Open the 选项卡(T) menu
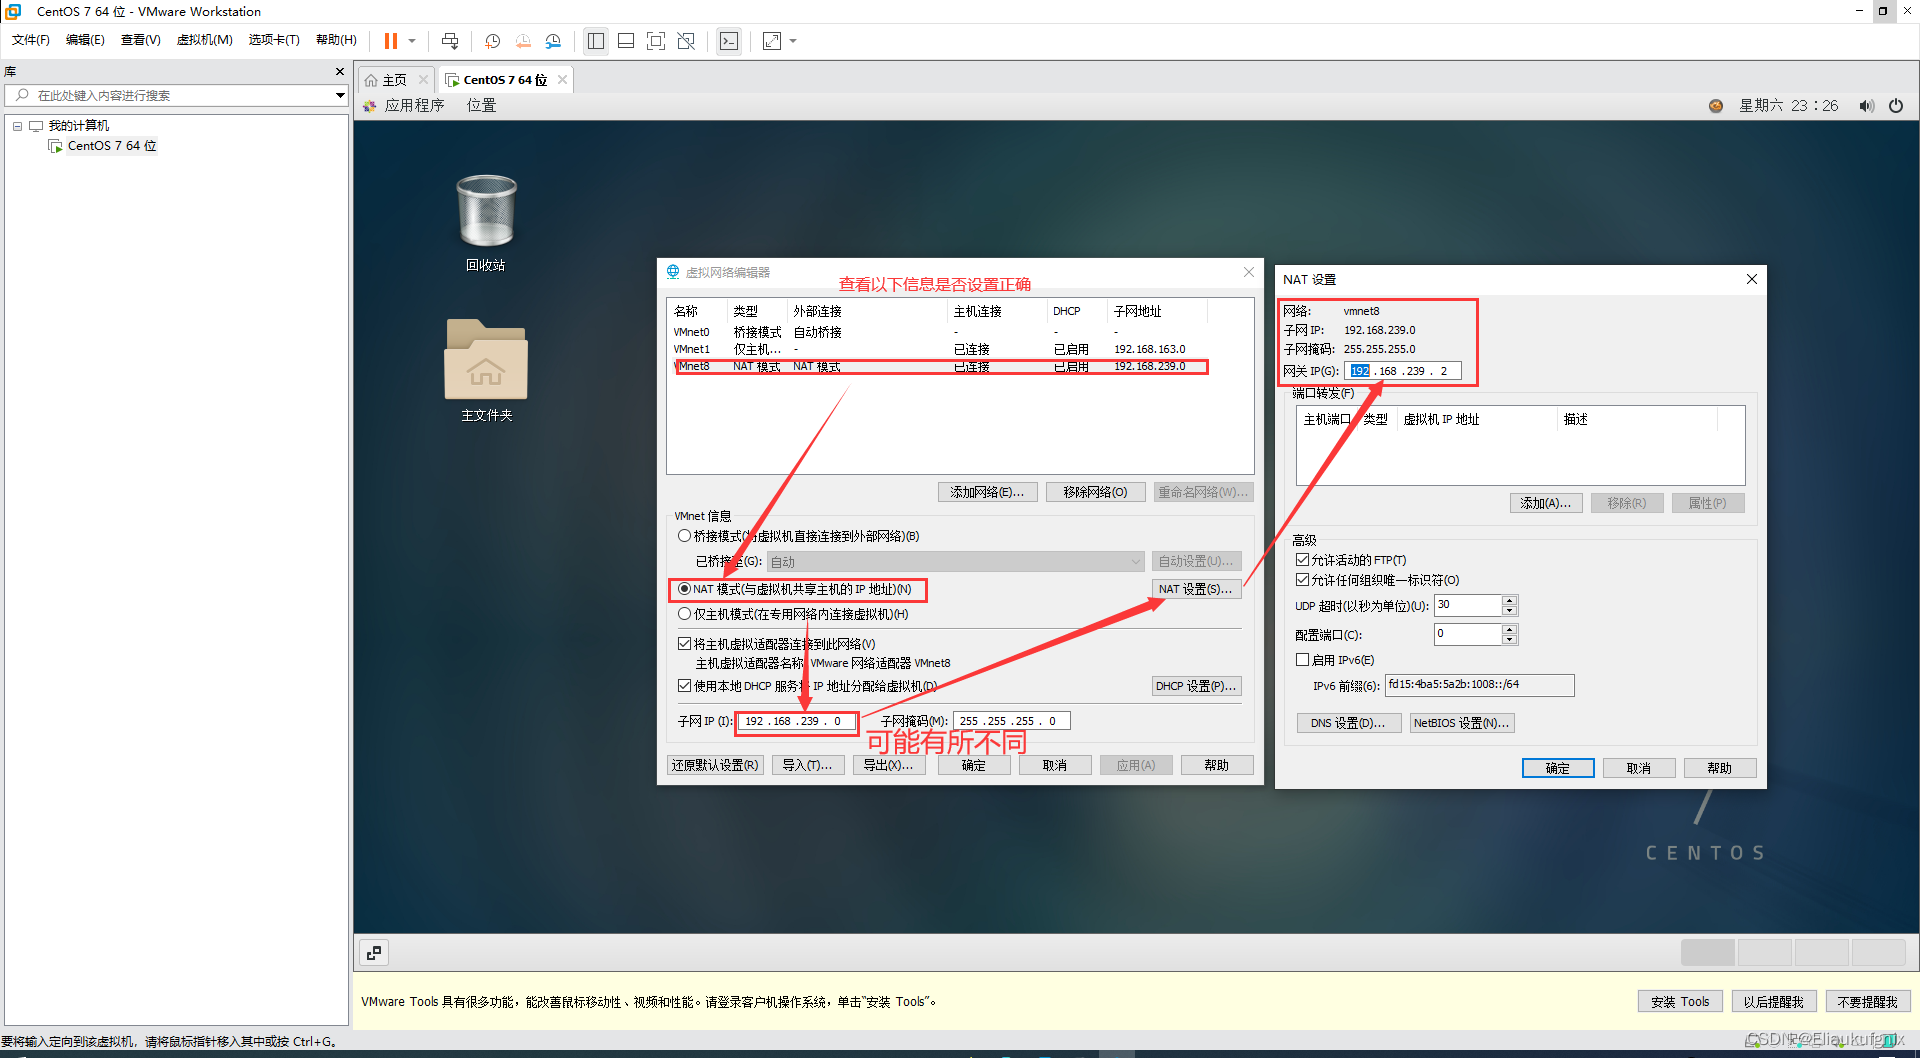The image size is (1920, 1058). point(274,40)
